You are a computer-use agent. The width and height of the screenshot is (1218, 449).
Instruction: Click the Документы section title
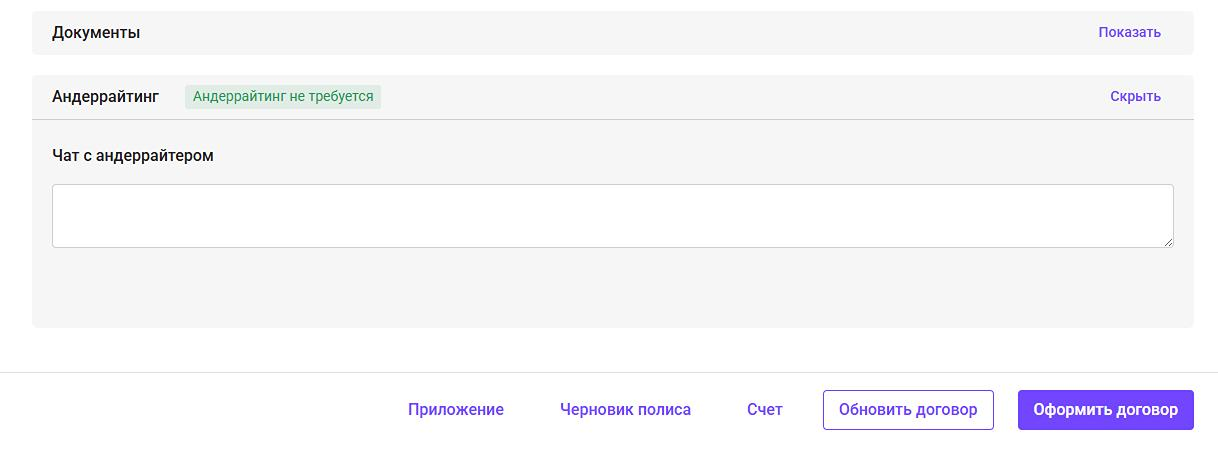96,32
